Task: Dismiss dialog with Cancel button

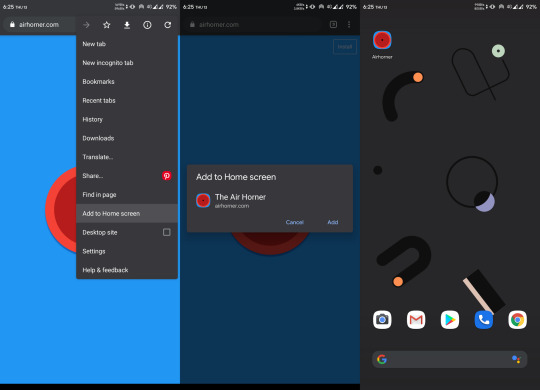Action: coord(295,222)
